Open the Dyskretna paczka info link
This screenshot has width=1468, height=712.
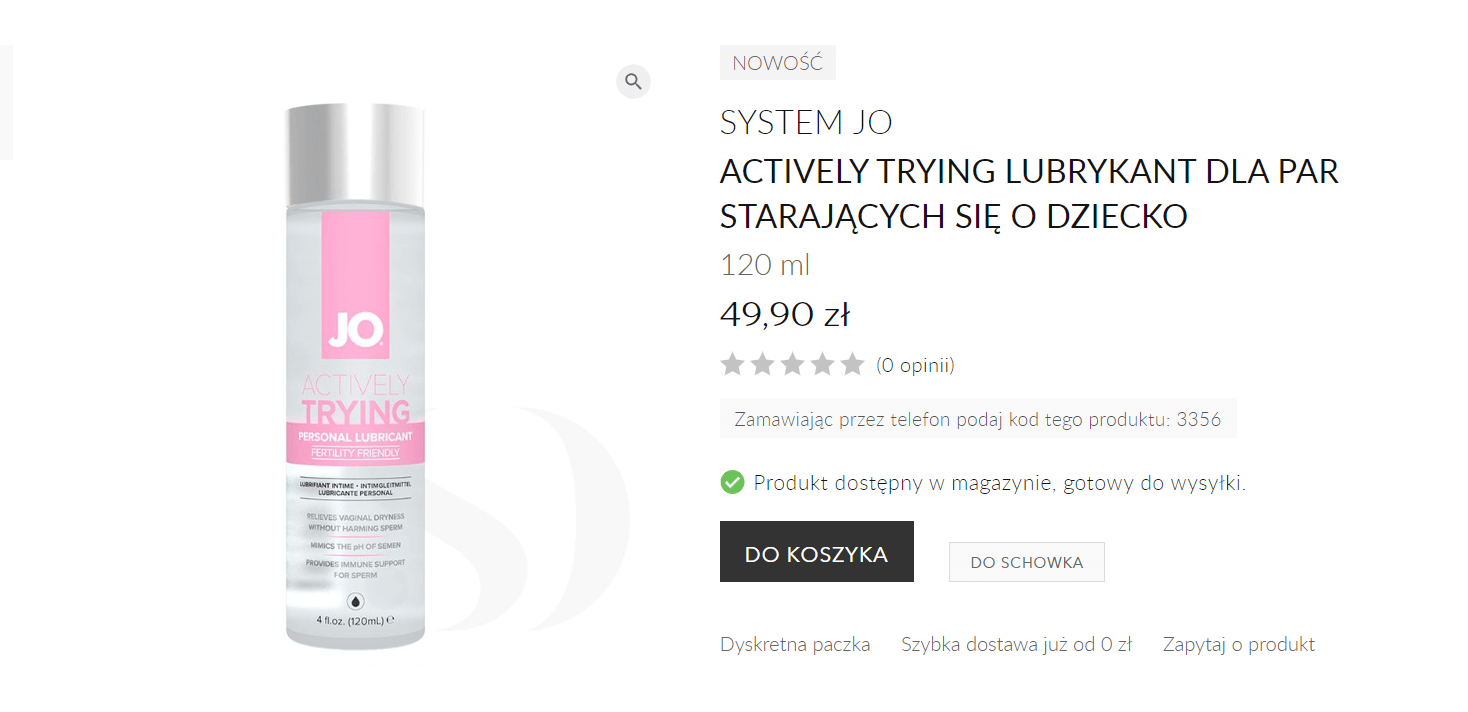click(795, 645)
